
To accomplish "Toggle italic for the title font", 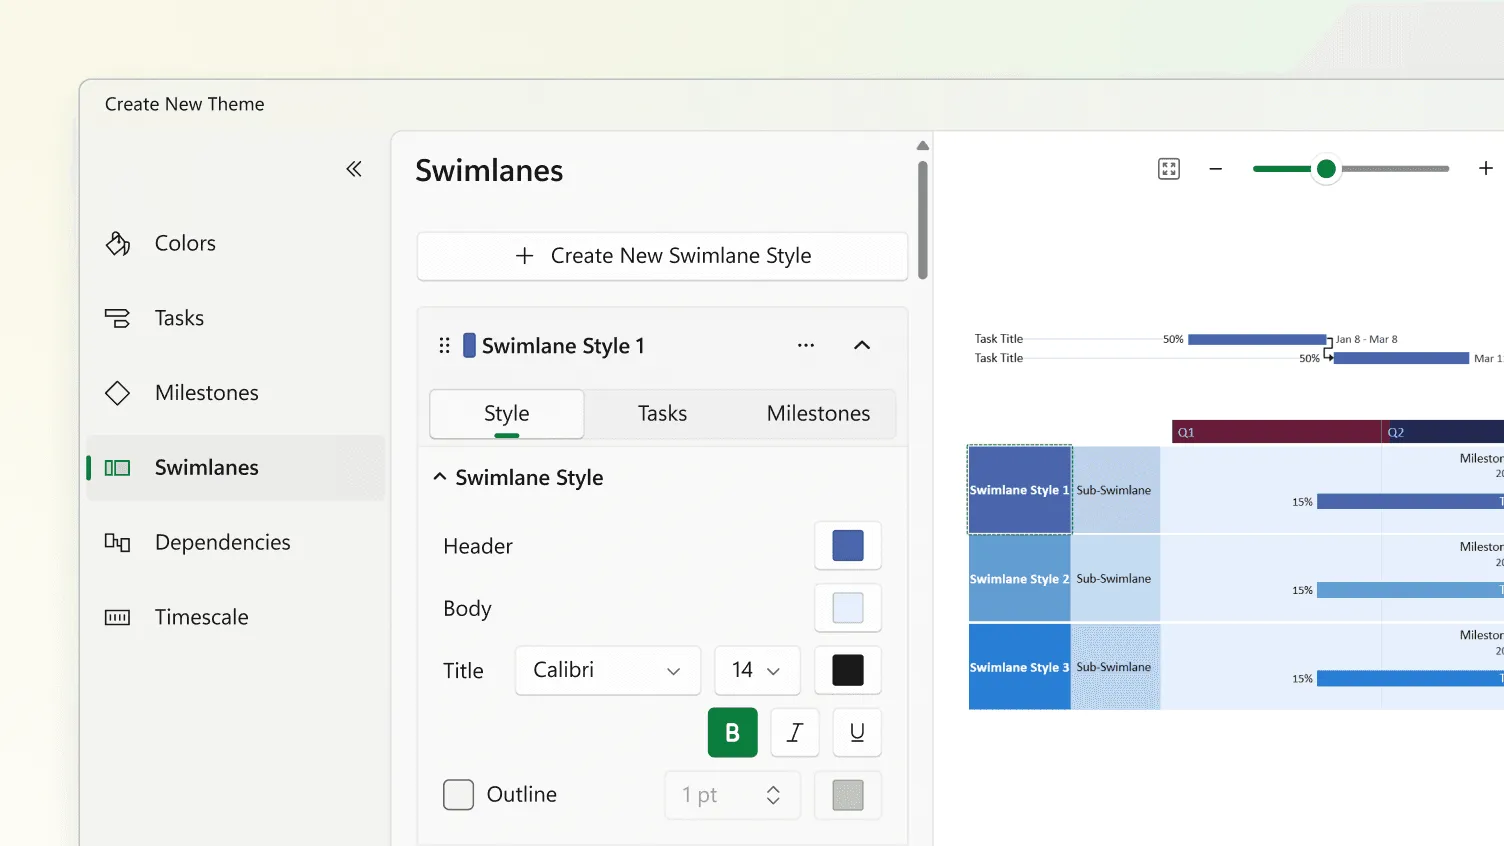I will point(795,733).
